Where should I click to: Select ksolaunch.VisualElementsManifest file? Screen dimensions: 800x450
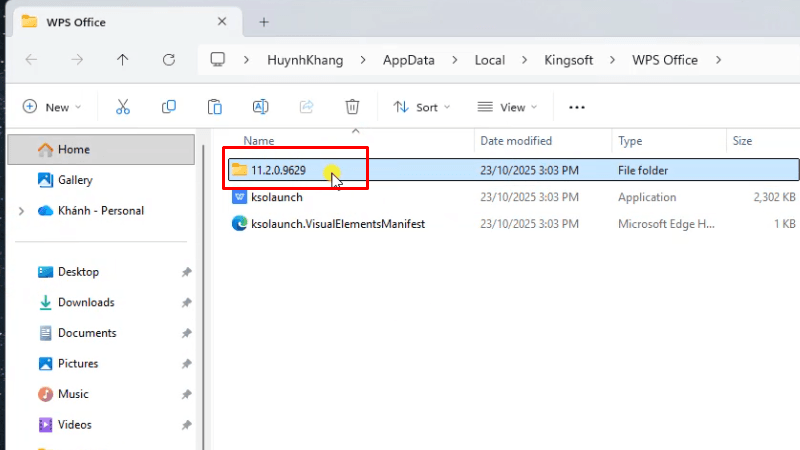coord(338,224)
